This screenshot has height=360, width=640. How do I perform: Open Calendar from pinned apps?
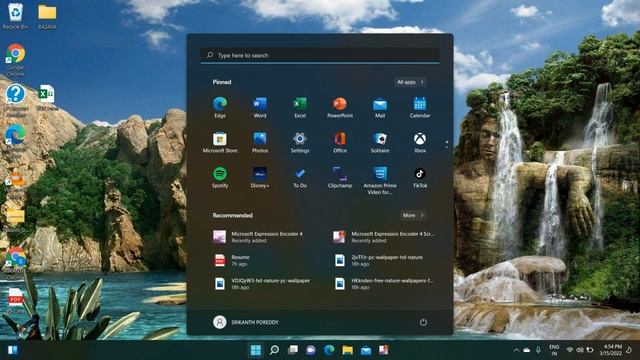click(420, 107)
